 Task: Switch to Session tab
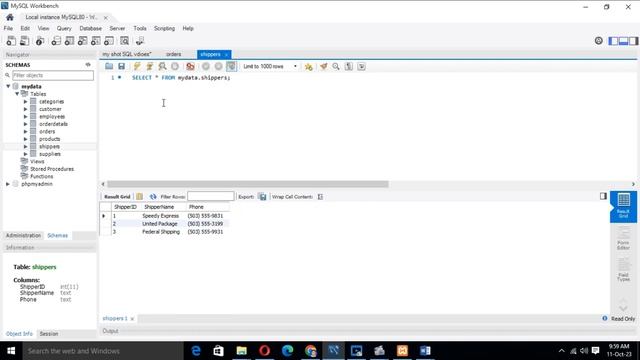tap(49, 334)
